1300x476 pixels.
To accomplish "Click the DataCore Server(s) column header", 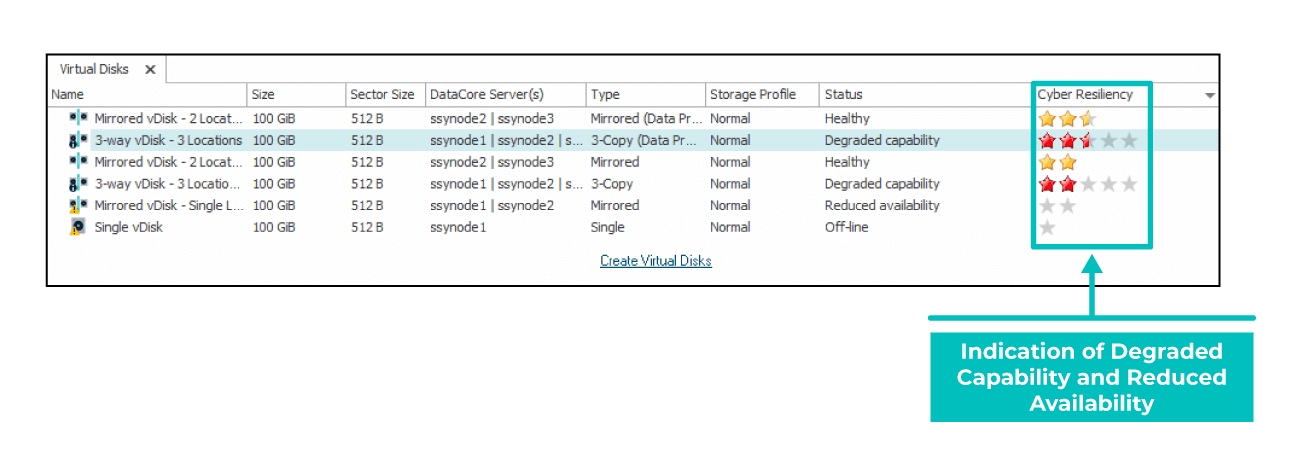I will click(487, 94).
